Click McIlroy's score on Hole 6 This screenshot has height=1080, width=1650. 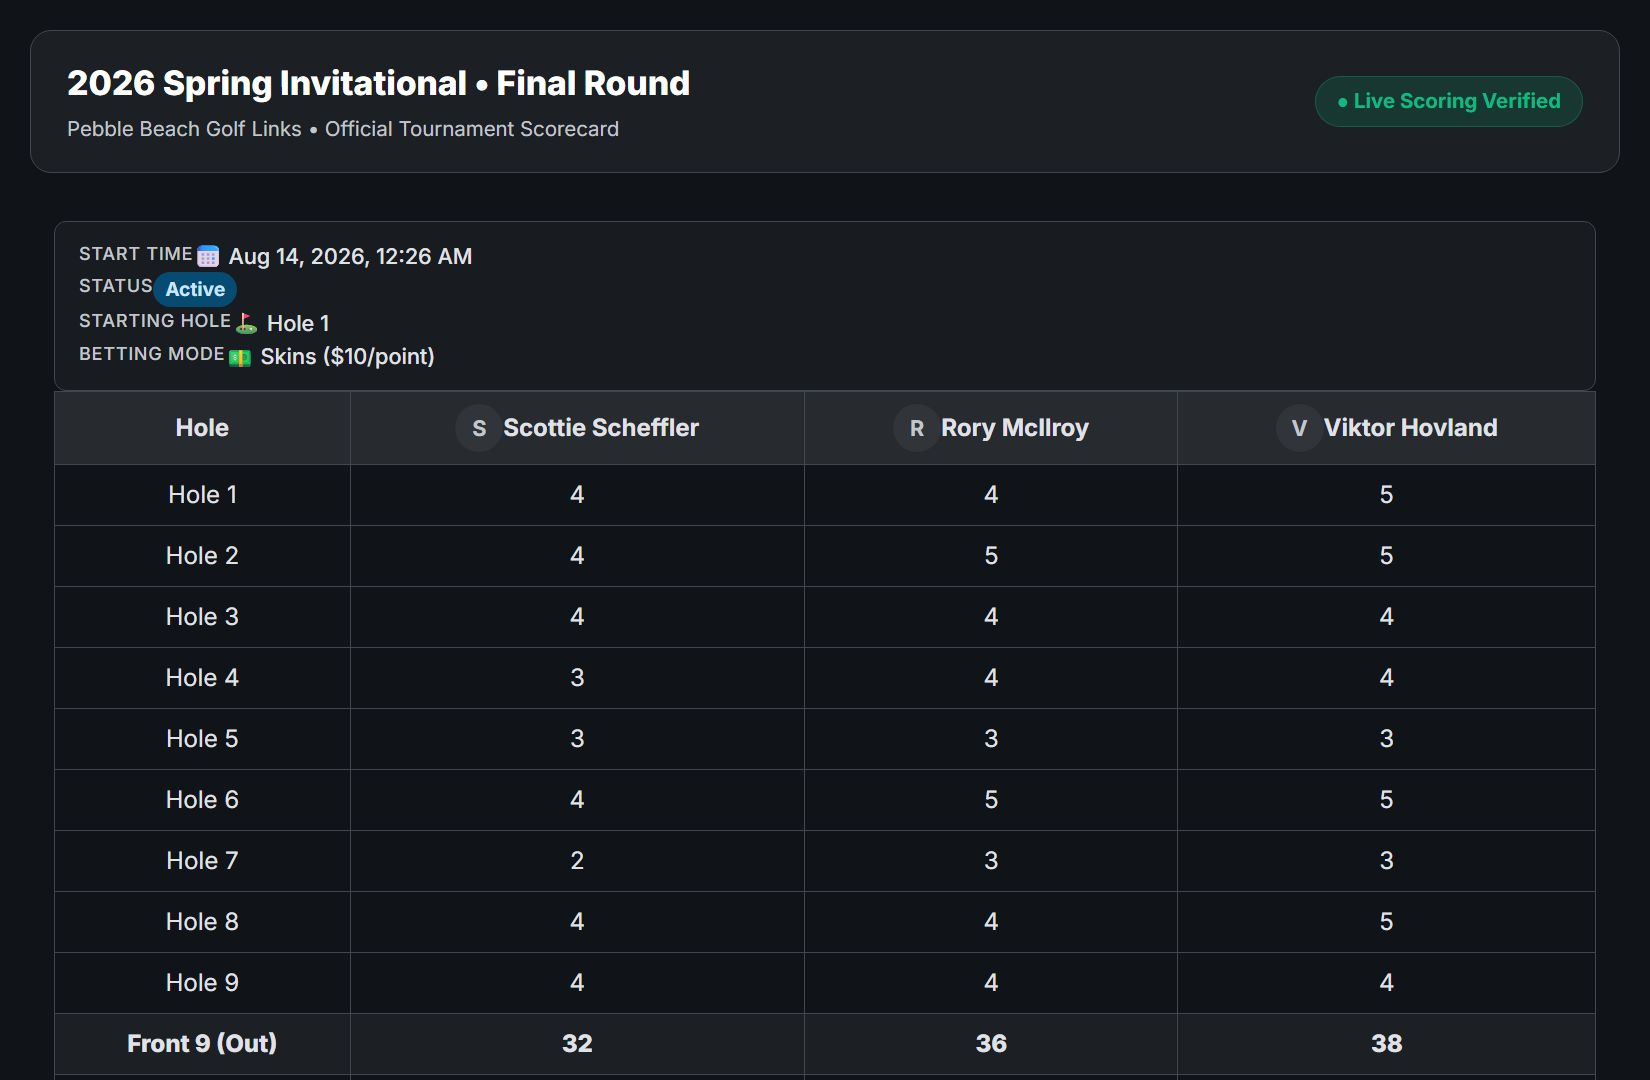tap(991, 800)
